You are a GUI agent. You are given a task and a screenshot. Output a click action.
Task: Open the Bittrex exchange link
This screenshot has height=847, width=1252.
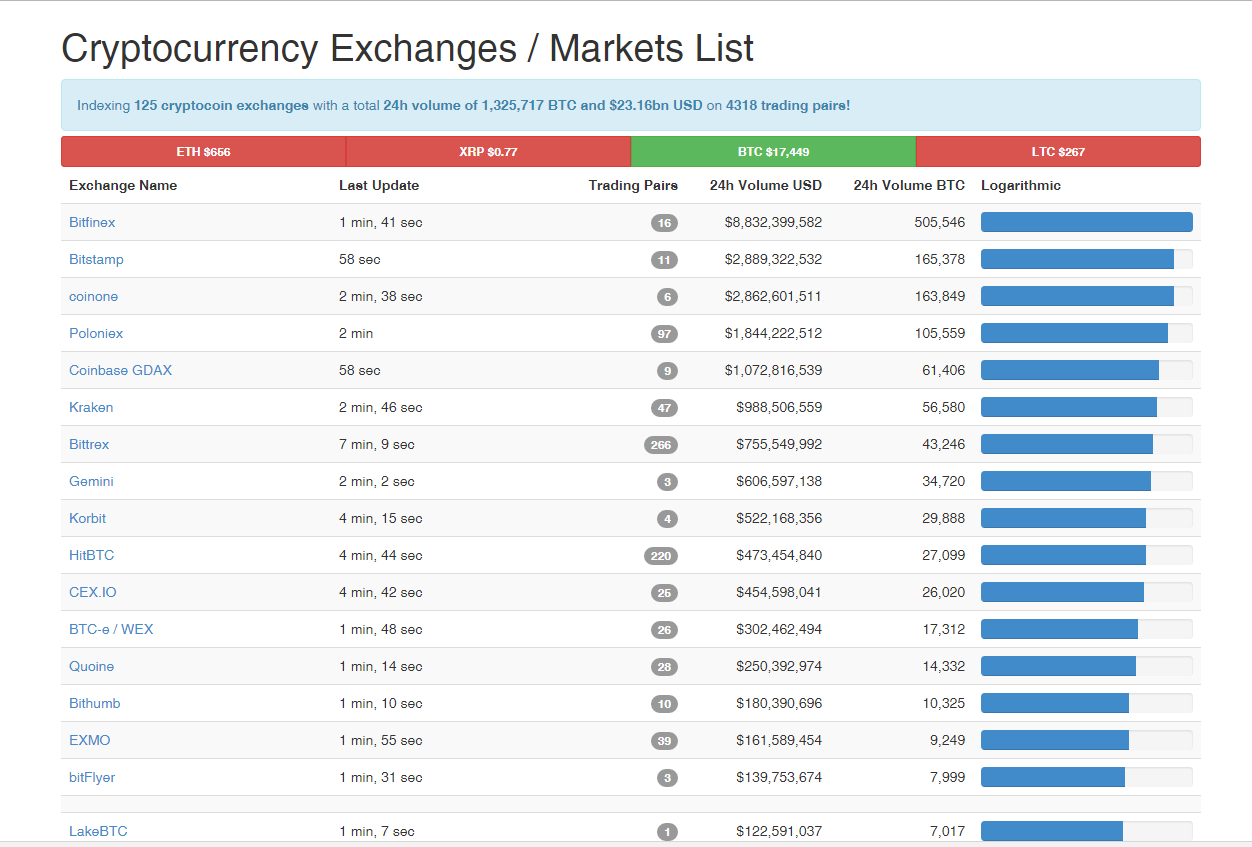coord(89,444)
